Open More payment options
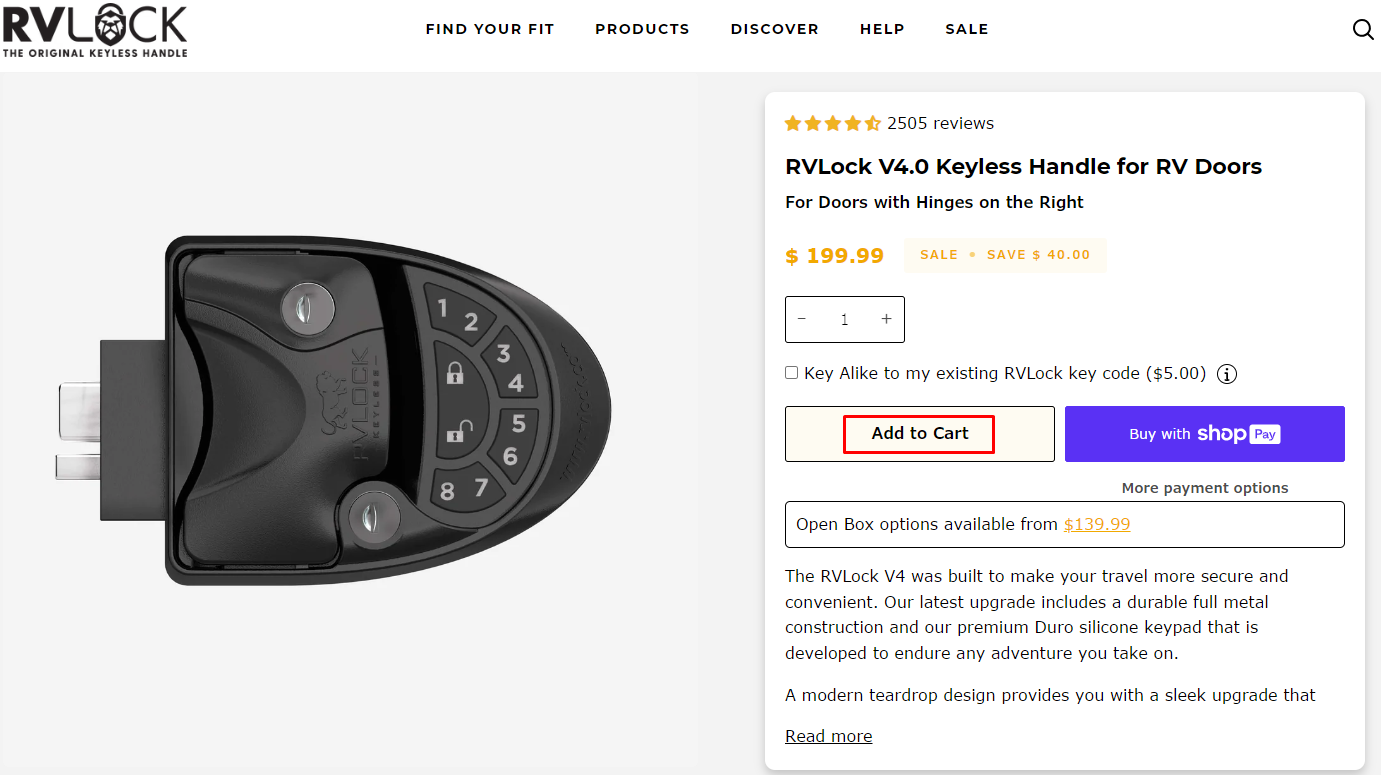Image resolution: width=1381 pixels, height=775 pixels. click(1204, 488)
